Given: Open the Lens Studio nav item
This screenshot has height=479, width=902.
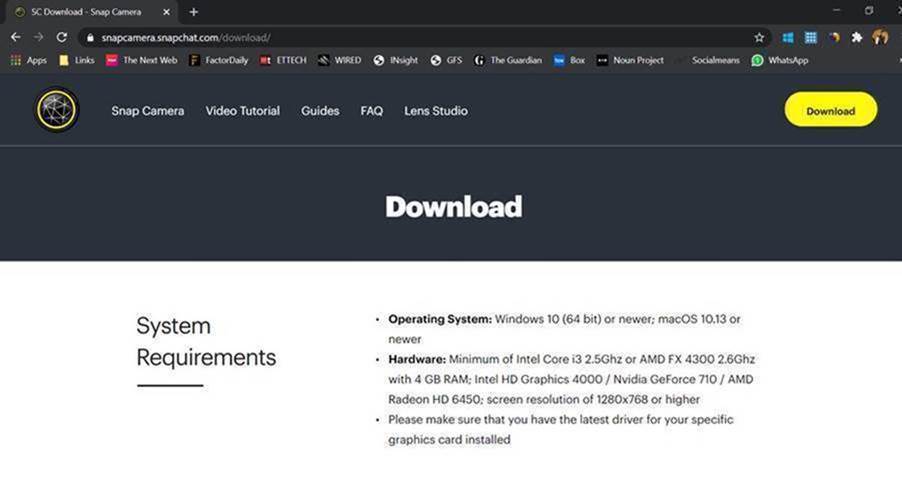Looking at the screenshot, I should click(436, 111).
